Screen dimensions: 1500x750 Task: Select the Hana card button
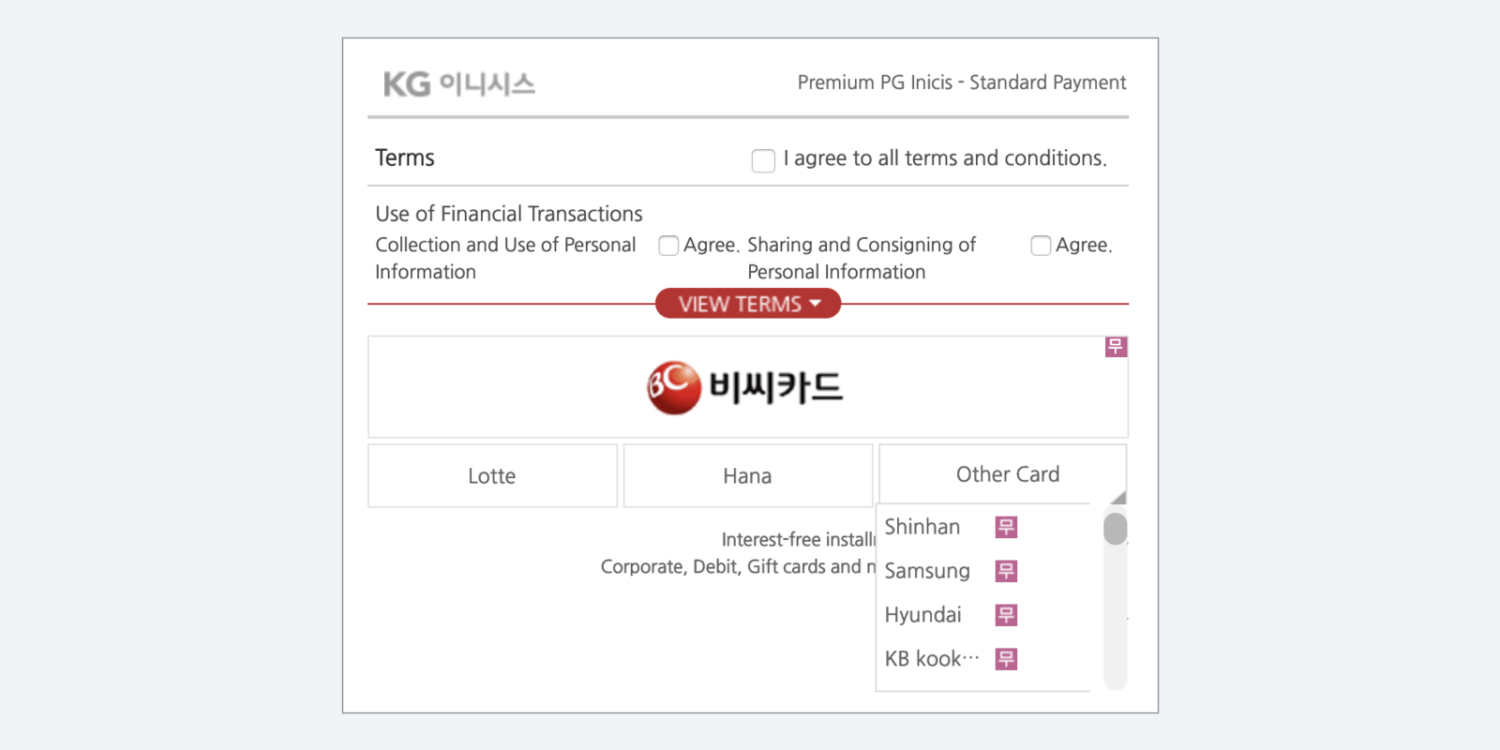(748, 476)
